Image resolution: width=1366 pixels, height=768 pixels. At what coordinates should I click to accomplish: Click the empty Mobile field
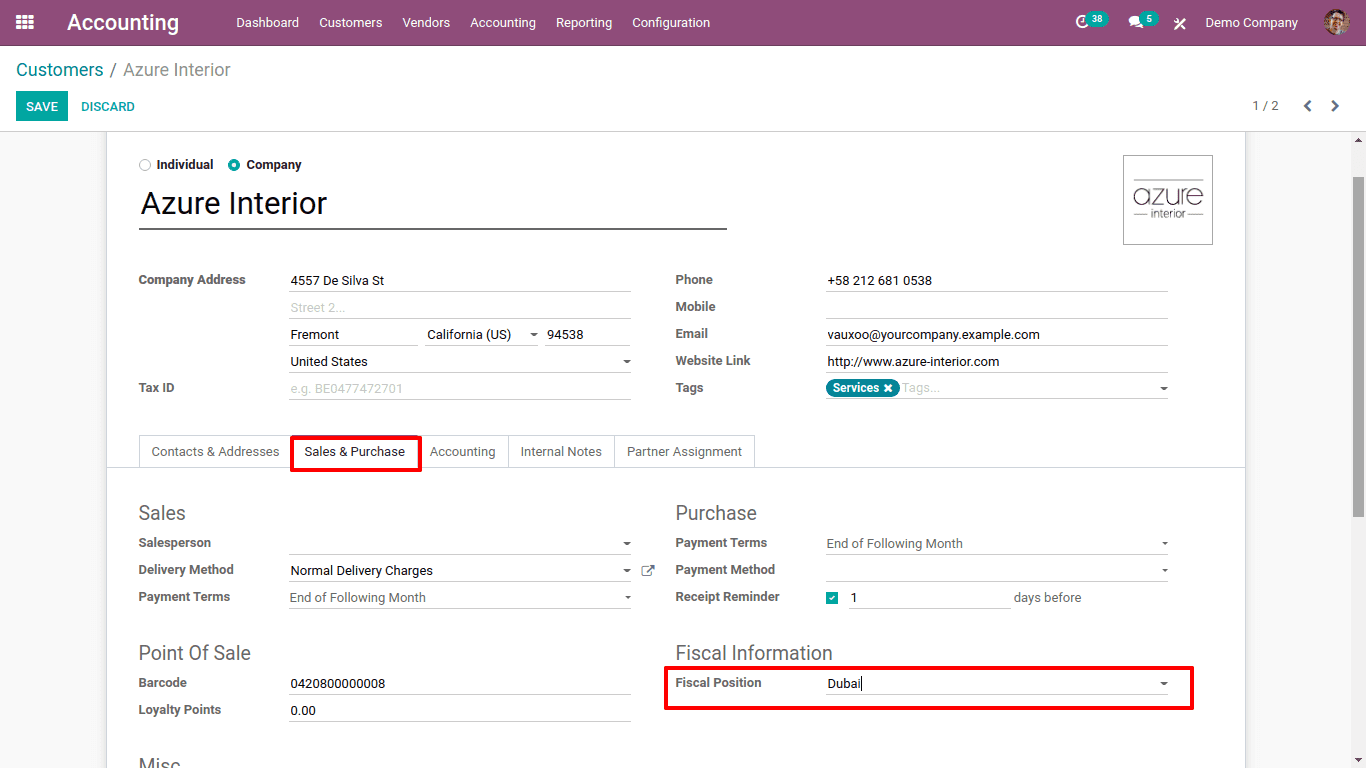[x=997, y=308]
